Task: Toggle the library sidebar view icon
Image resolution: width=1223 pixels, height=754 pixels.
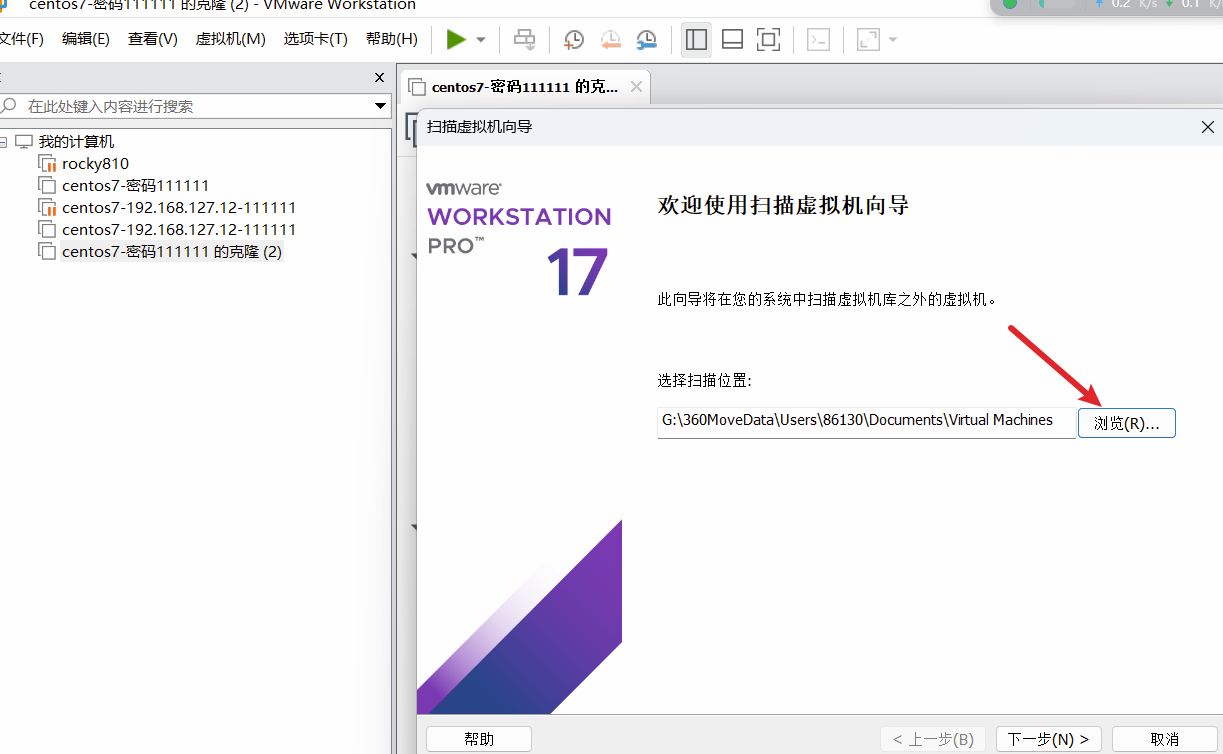Action: 696,39
